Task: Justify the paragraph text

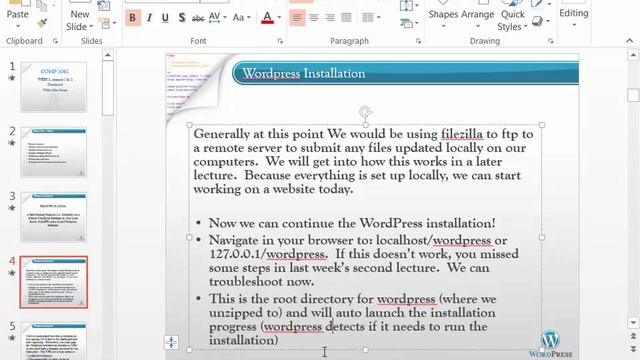Action: [346, 18]
